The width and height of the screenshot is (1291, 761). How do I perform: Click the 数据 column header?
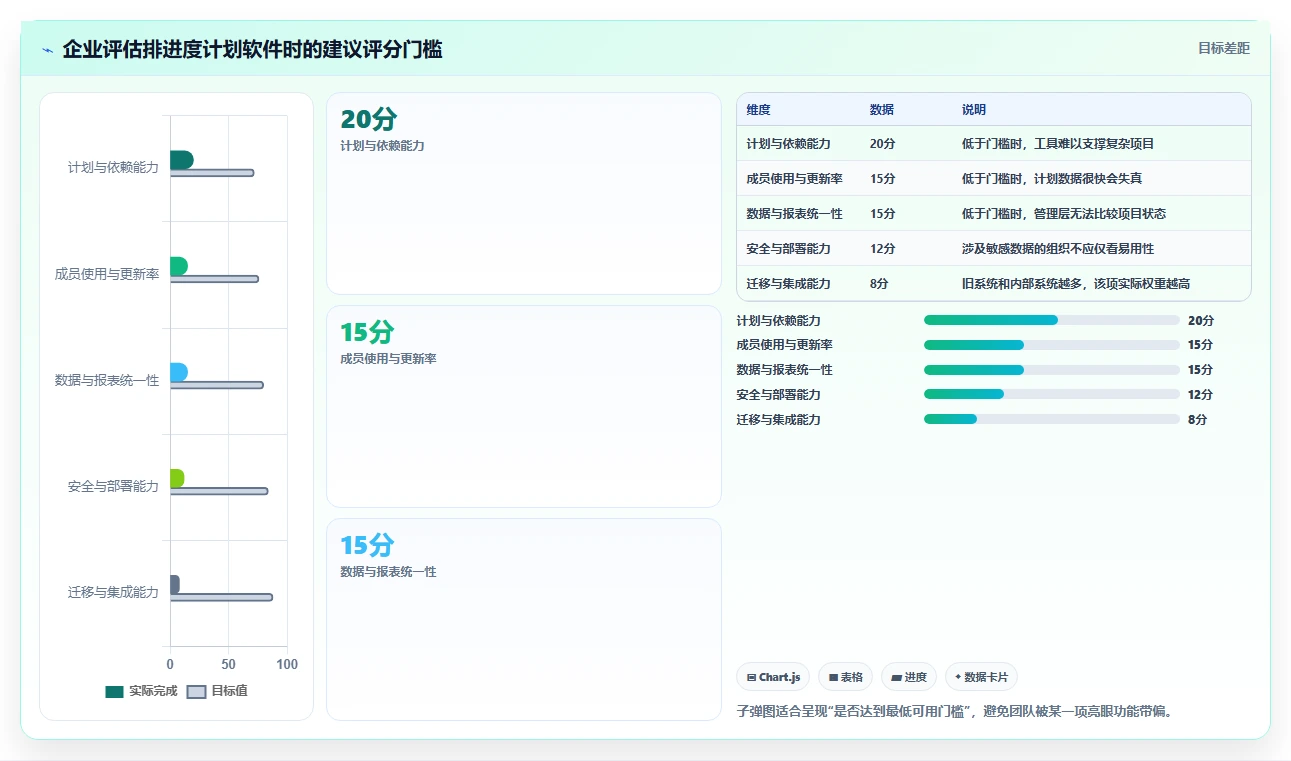coord(882,110)
